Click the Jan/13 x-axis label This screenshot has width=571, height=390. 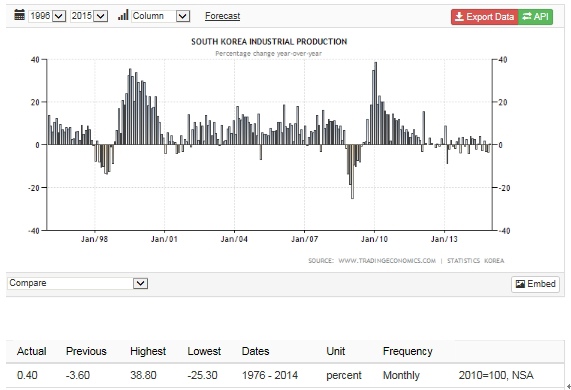click(x=444, y=239)
